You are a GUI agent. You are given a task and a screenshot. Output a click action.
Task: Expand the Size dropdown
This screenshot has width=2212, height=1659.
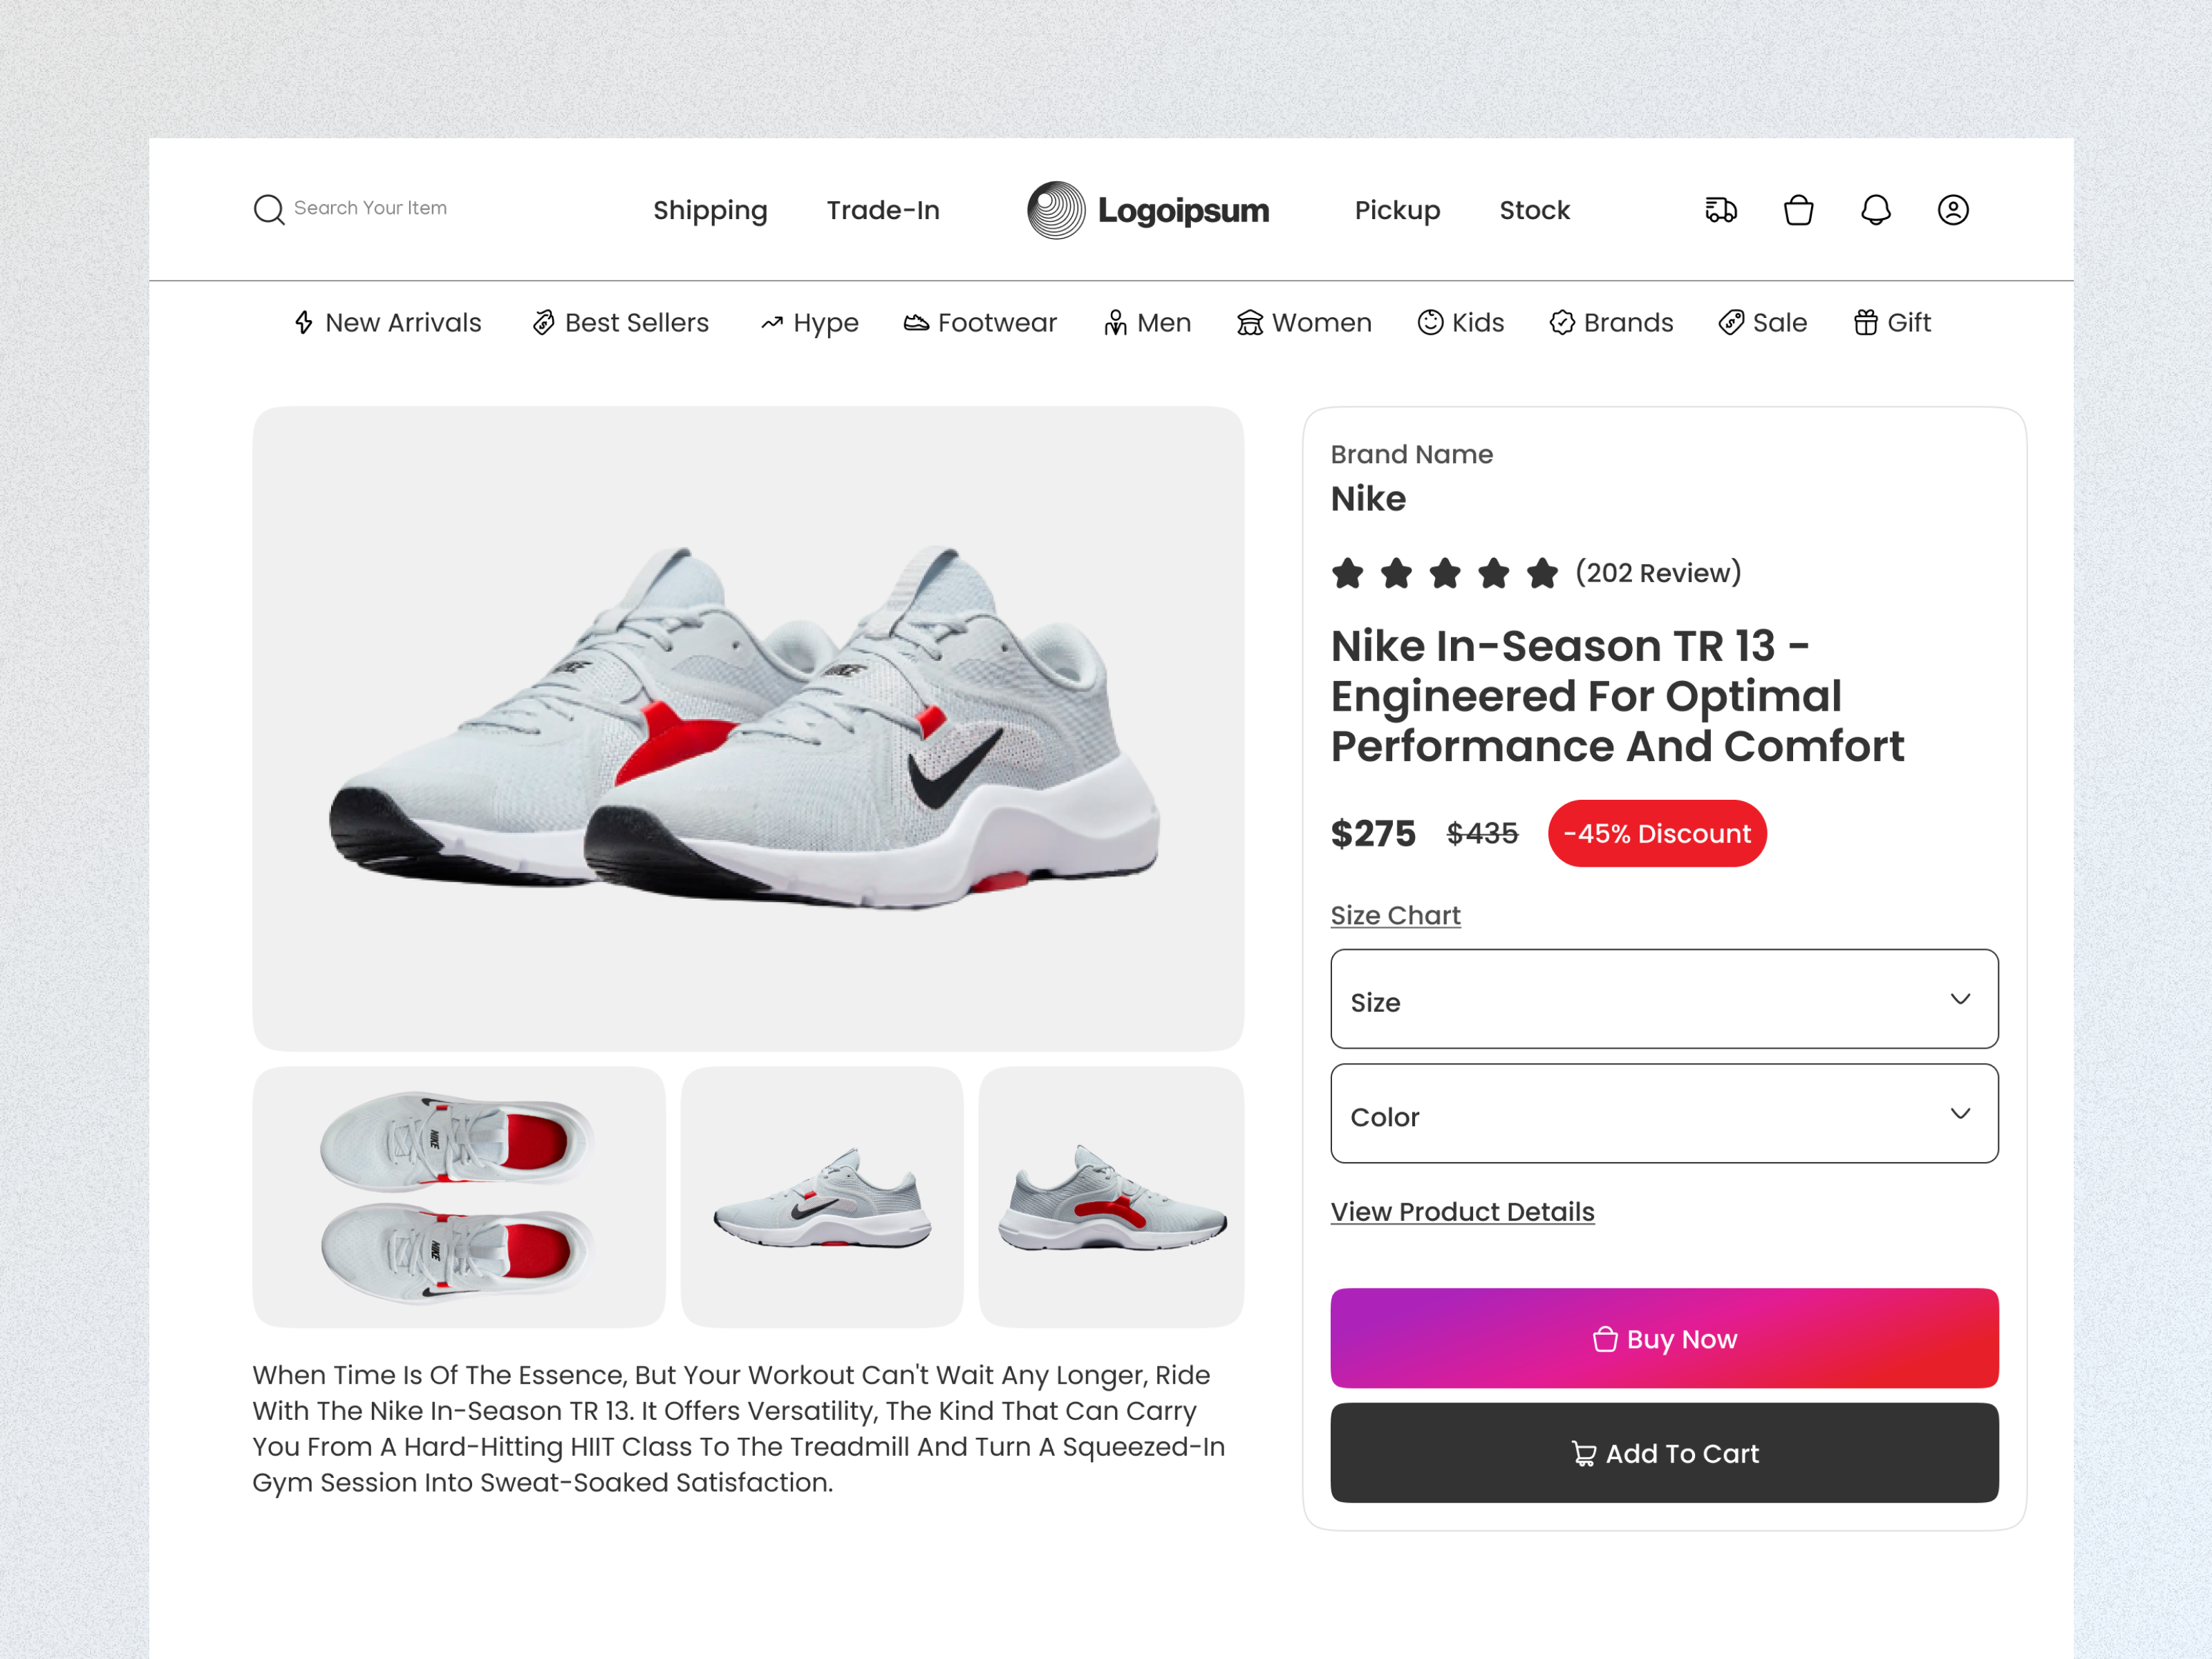click(x=1664, y=999)
